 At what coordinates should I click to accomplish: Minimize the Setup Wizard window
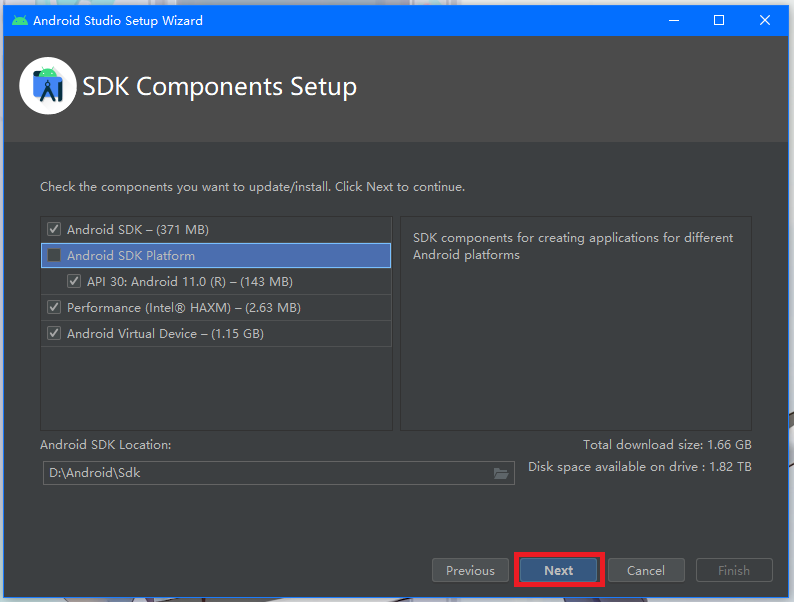[x=673, y=20]
